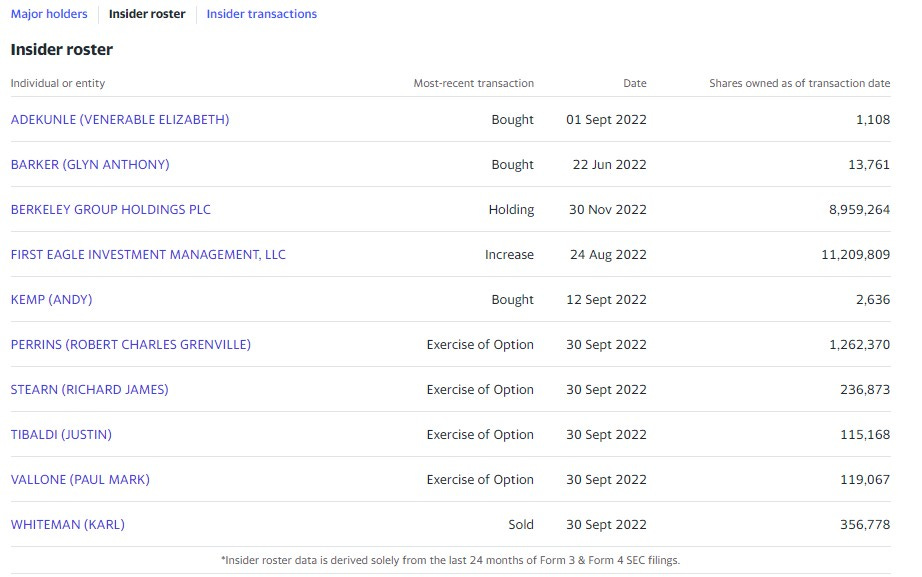Screen dimensions: 922x577
Task: Open STEARN (RICHARD JAMES) insider link
Action: click(x=89, y=389)
